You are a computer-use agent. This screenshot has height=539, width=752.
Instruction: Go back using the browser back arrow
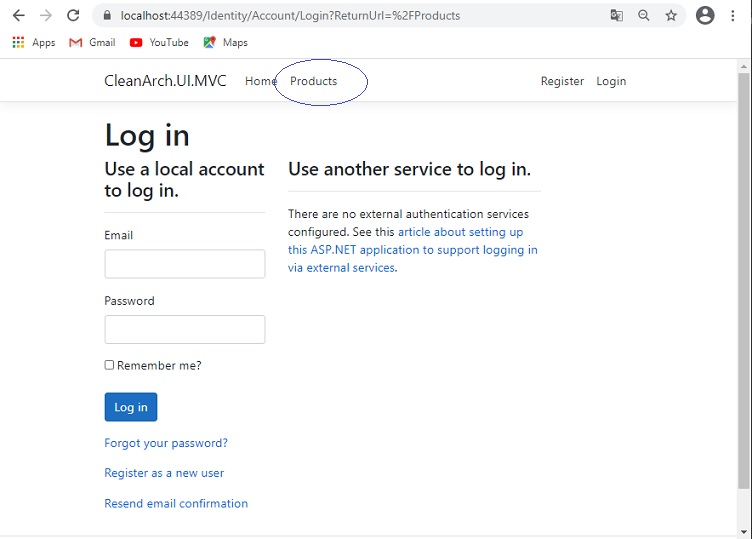click(19, 15)
